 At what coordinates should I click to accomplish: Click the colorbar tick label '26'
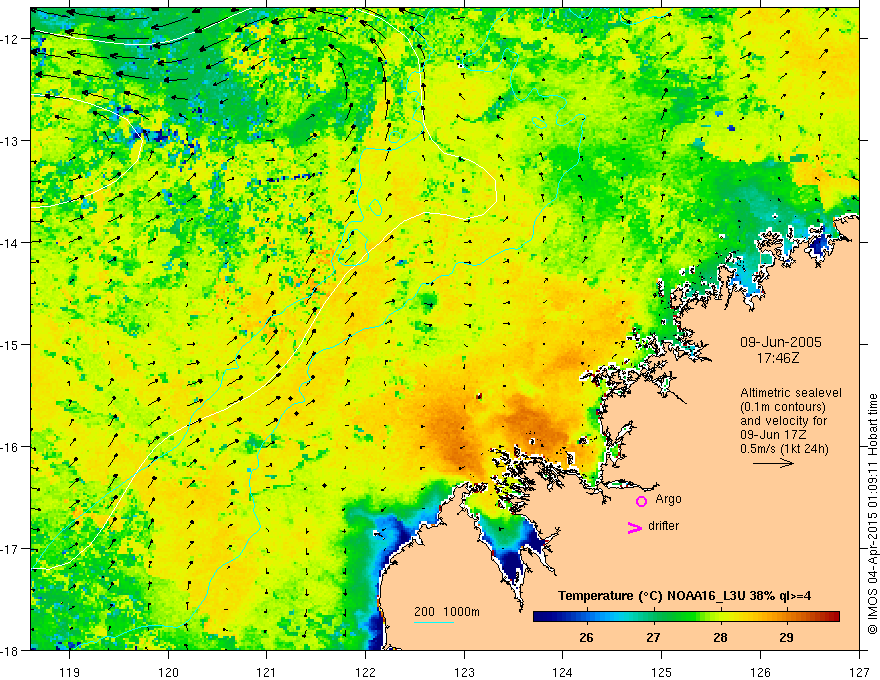coord(586,637)
